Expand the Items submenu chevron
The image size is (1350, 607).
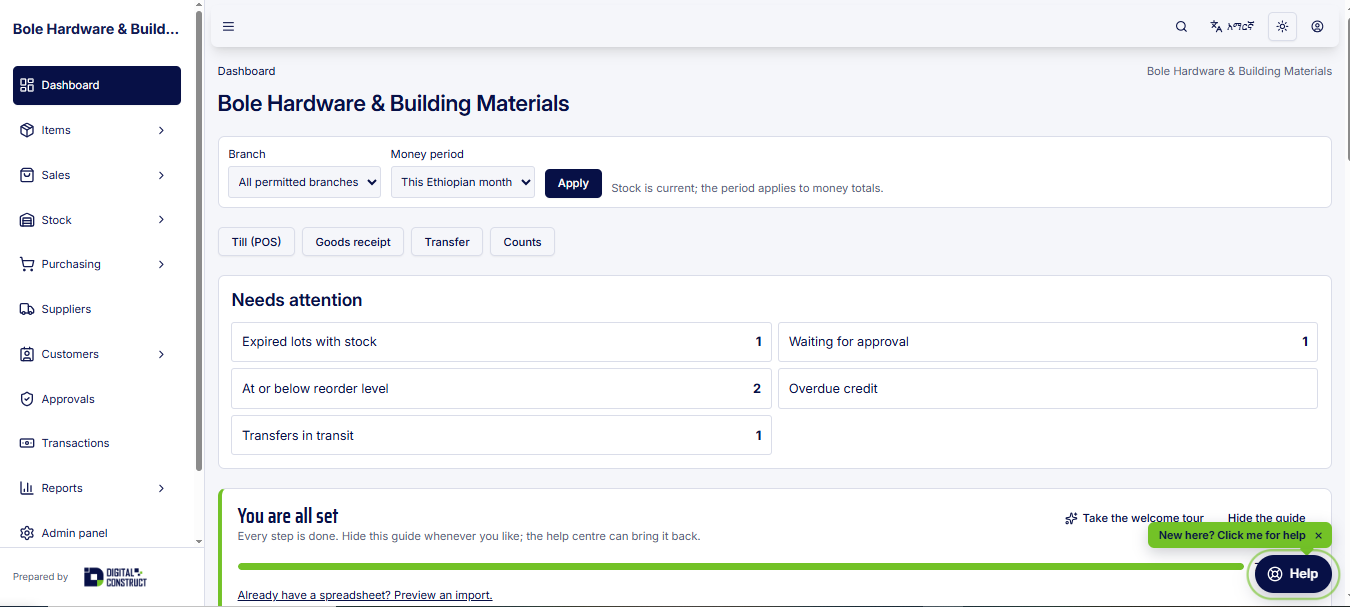[161, 130]
